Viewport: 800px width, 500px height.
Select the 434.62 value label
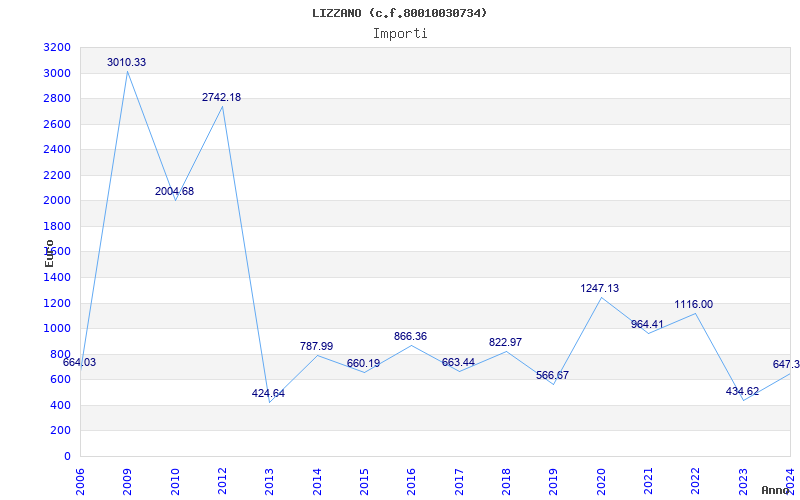(742, 391)
